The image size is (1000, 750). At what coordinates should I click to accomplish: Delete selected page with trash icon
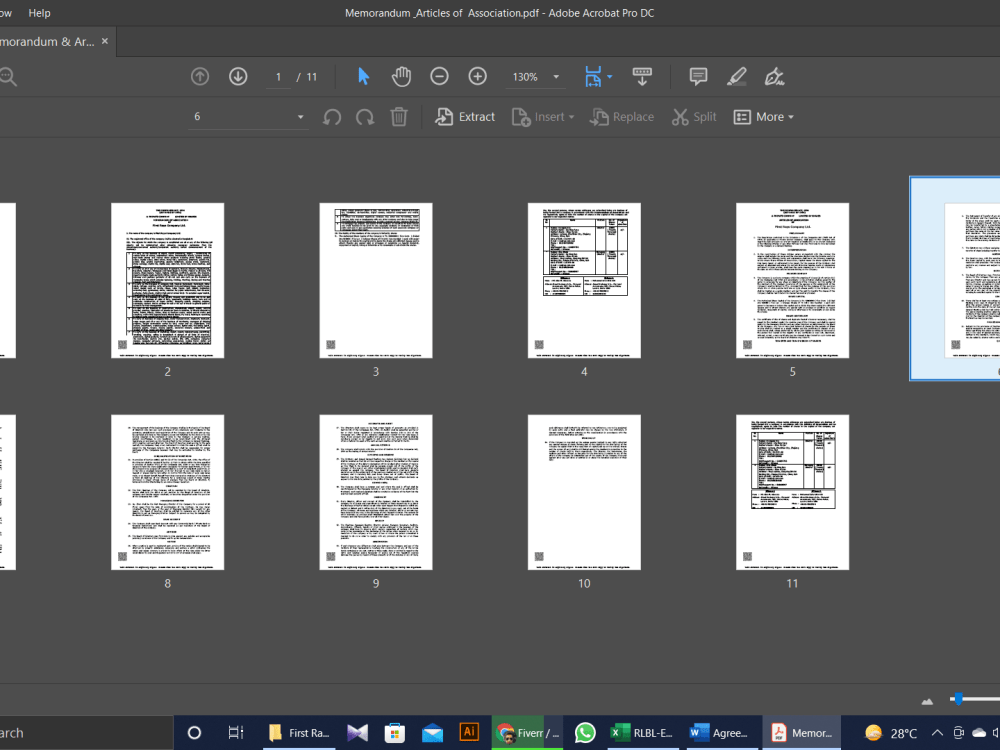pyautogui.click(x=399, y=117)
